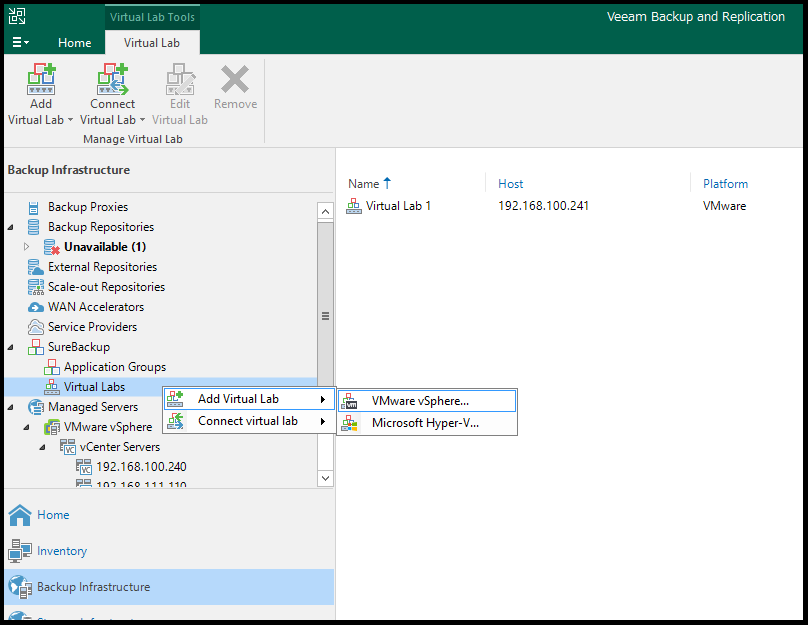Select the Virtual Lab 1 row
808x625 pixels.
pos(569,206)
